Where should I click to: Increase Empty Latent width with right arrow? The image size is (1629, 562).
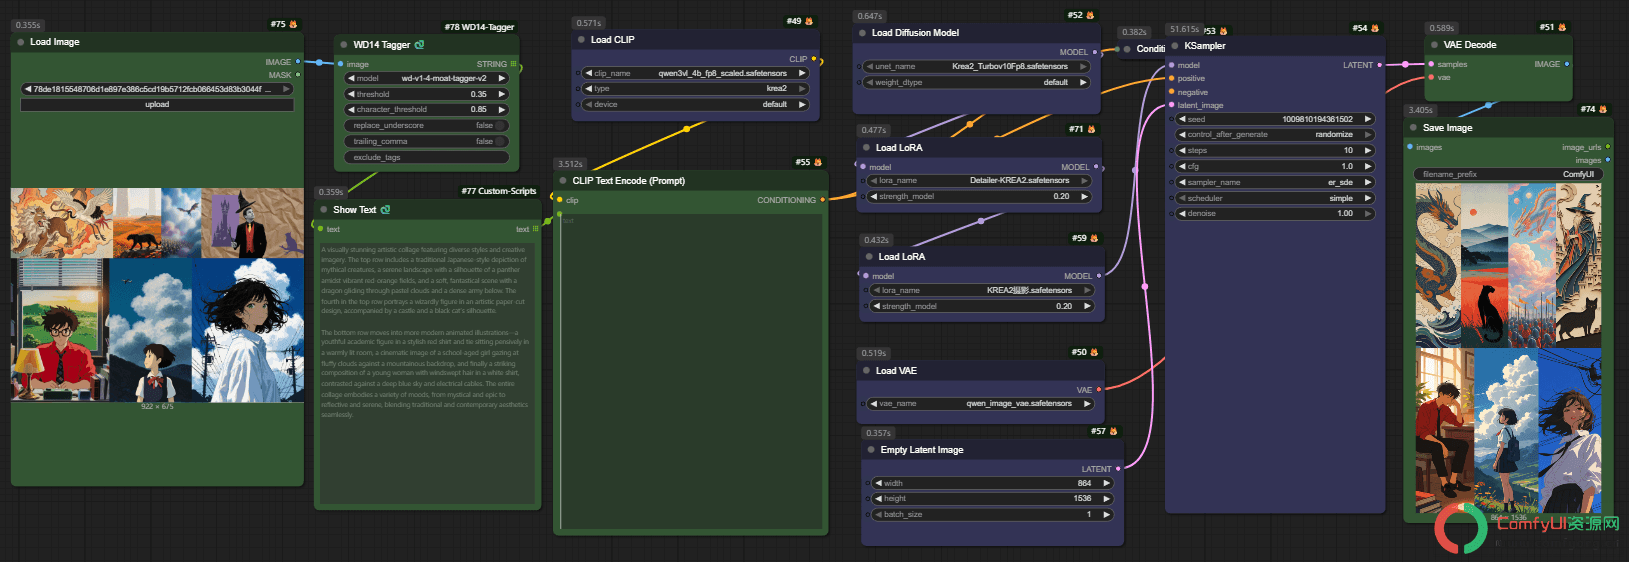click(1106, 483)
